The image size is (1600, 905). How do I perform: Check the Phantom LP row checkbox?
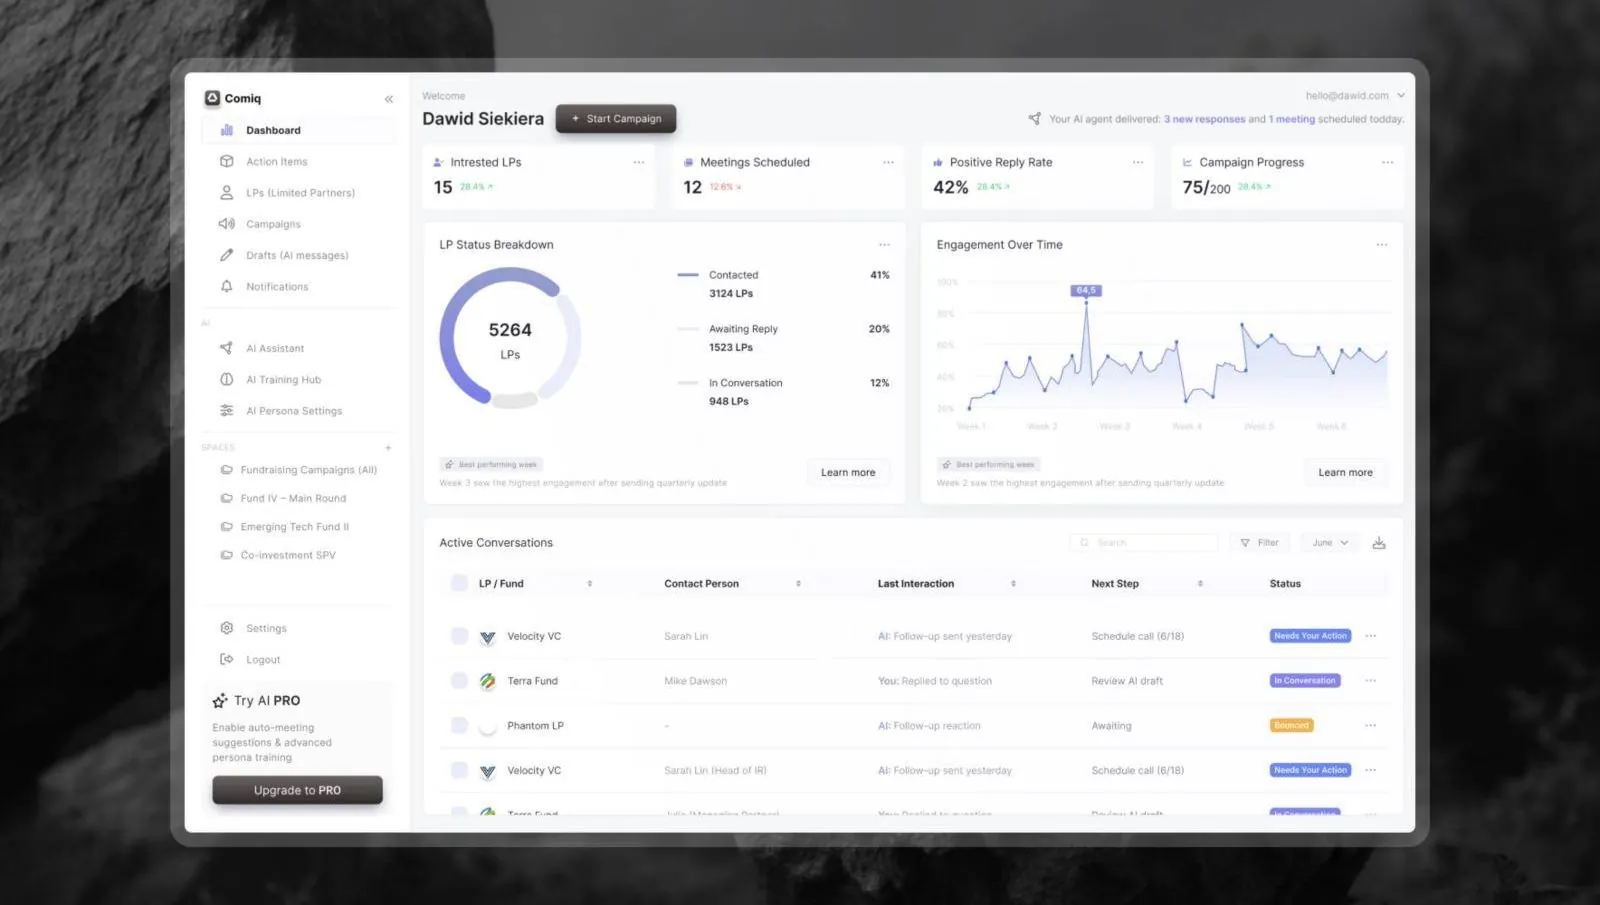tap(460, 726)
